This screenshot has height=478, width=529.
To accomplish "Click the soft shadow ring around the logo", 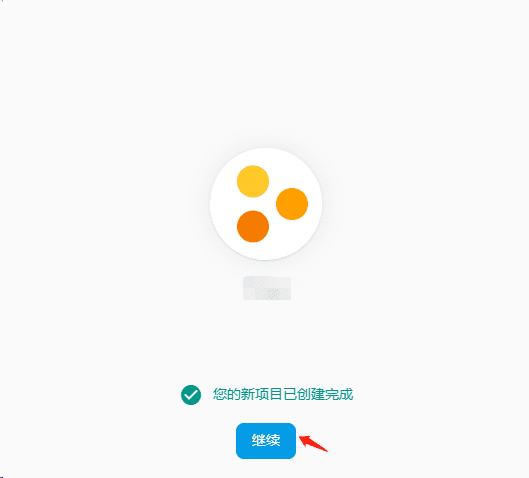I will coord(203,204).
